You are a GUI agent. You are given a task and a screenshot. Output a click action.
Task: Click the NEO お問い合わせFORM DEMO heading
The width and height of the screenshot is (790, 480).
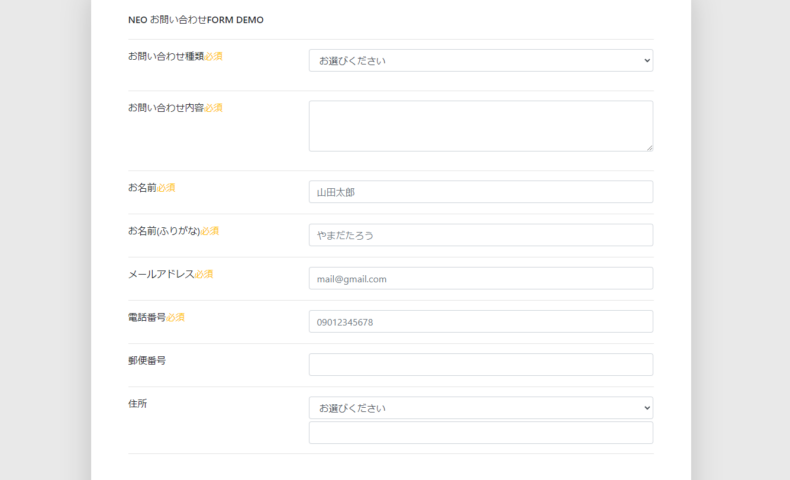(195, 20)
